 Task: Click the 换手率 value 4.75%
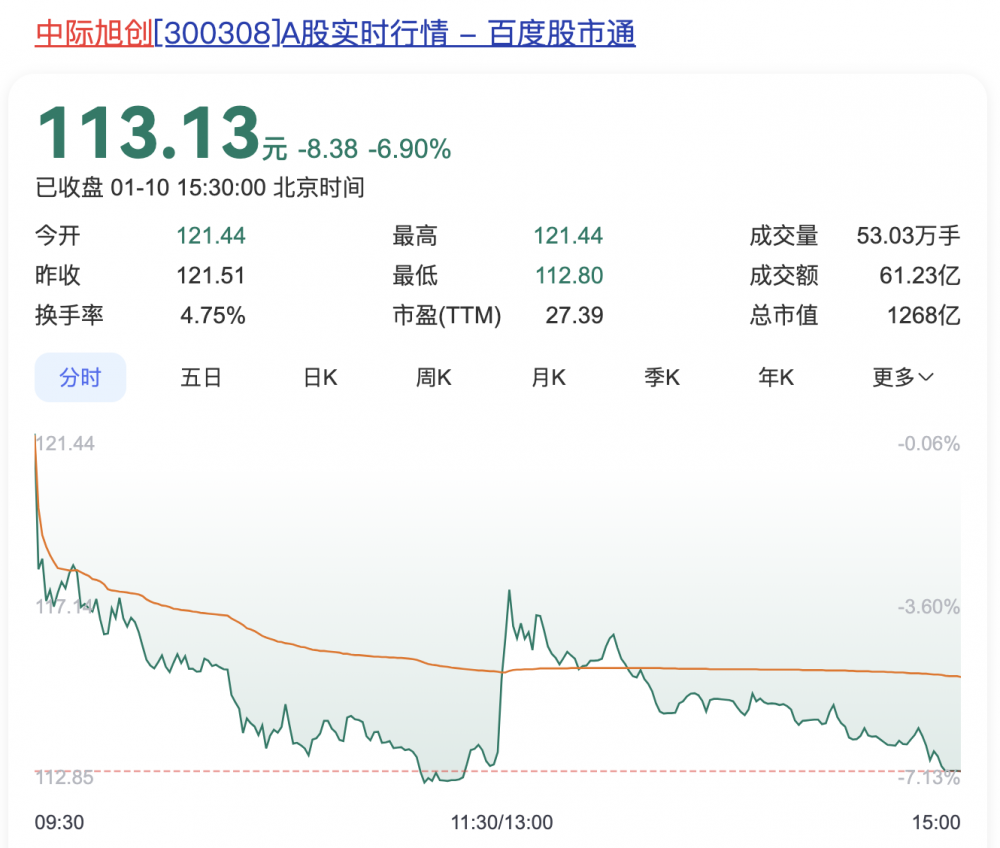(213, 316)
